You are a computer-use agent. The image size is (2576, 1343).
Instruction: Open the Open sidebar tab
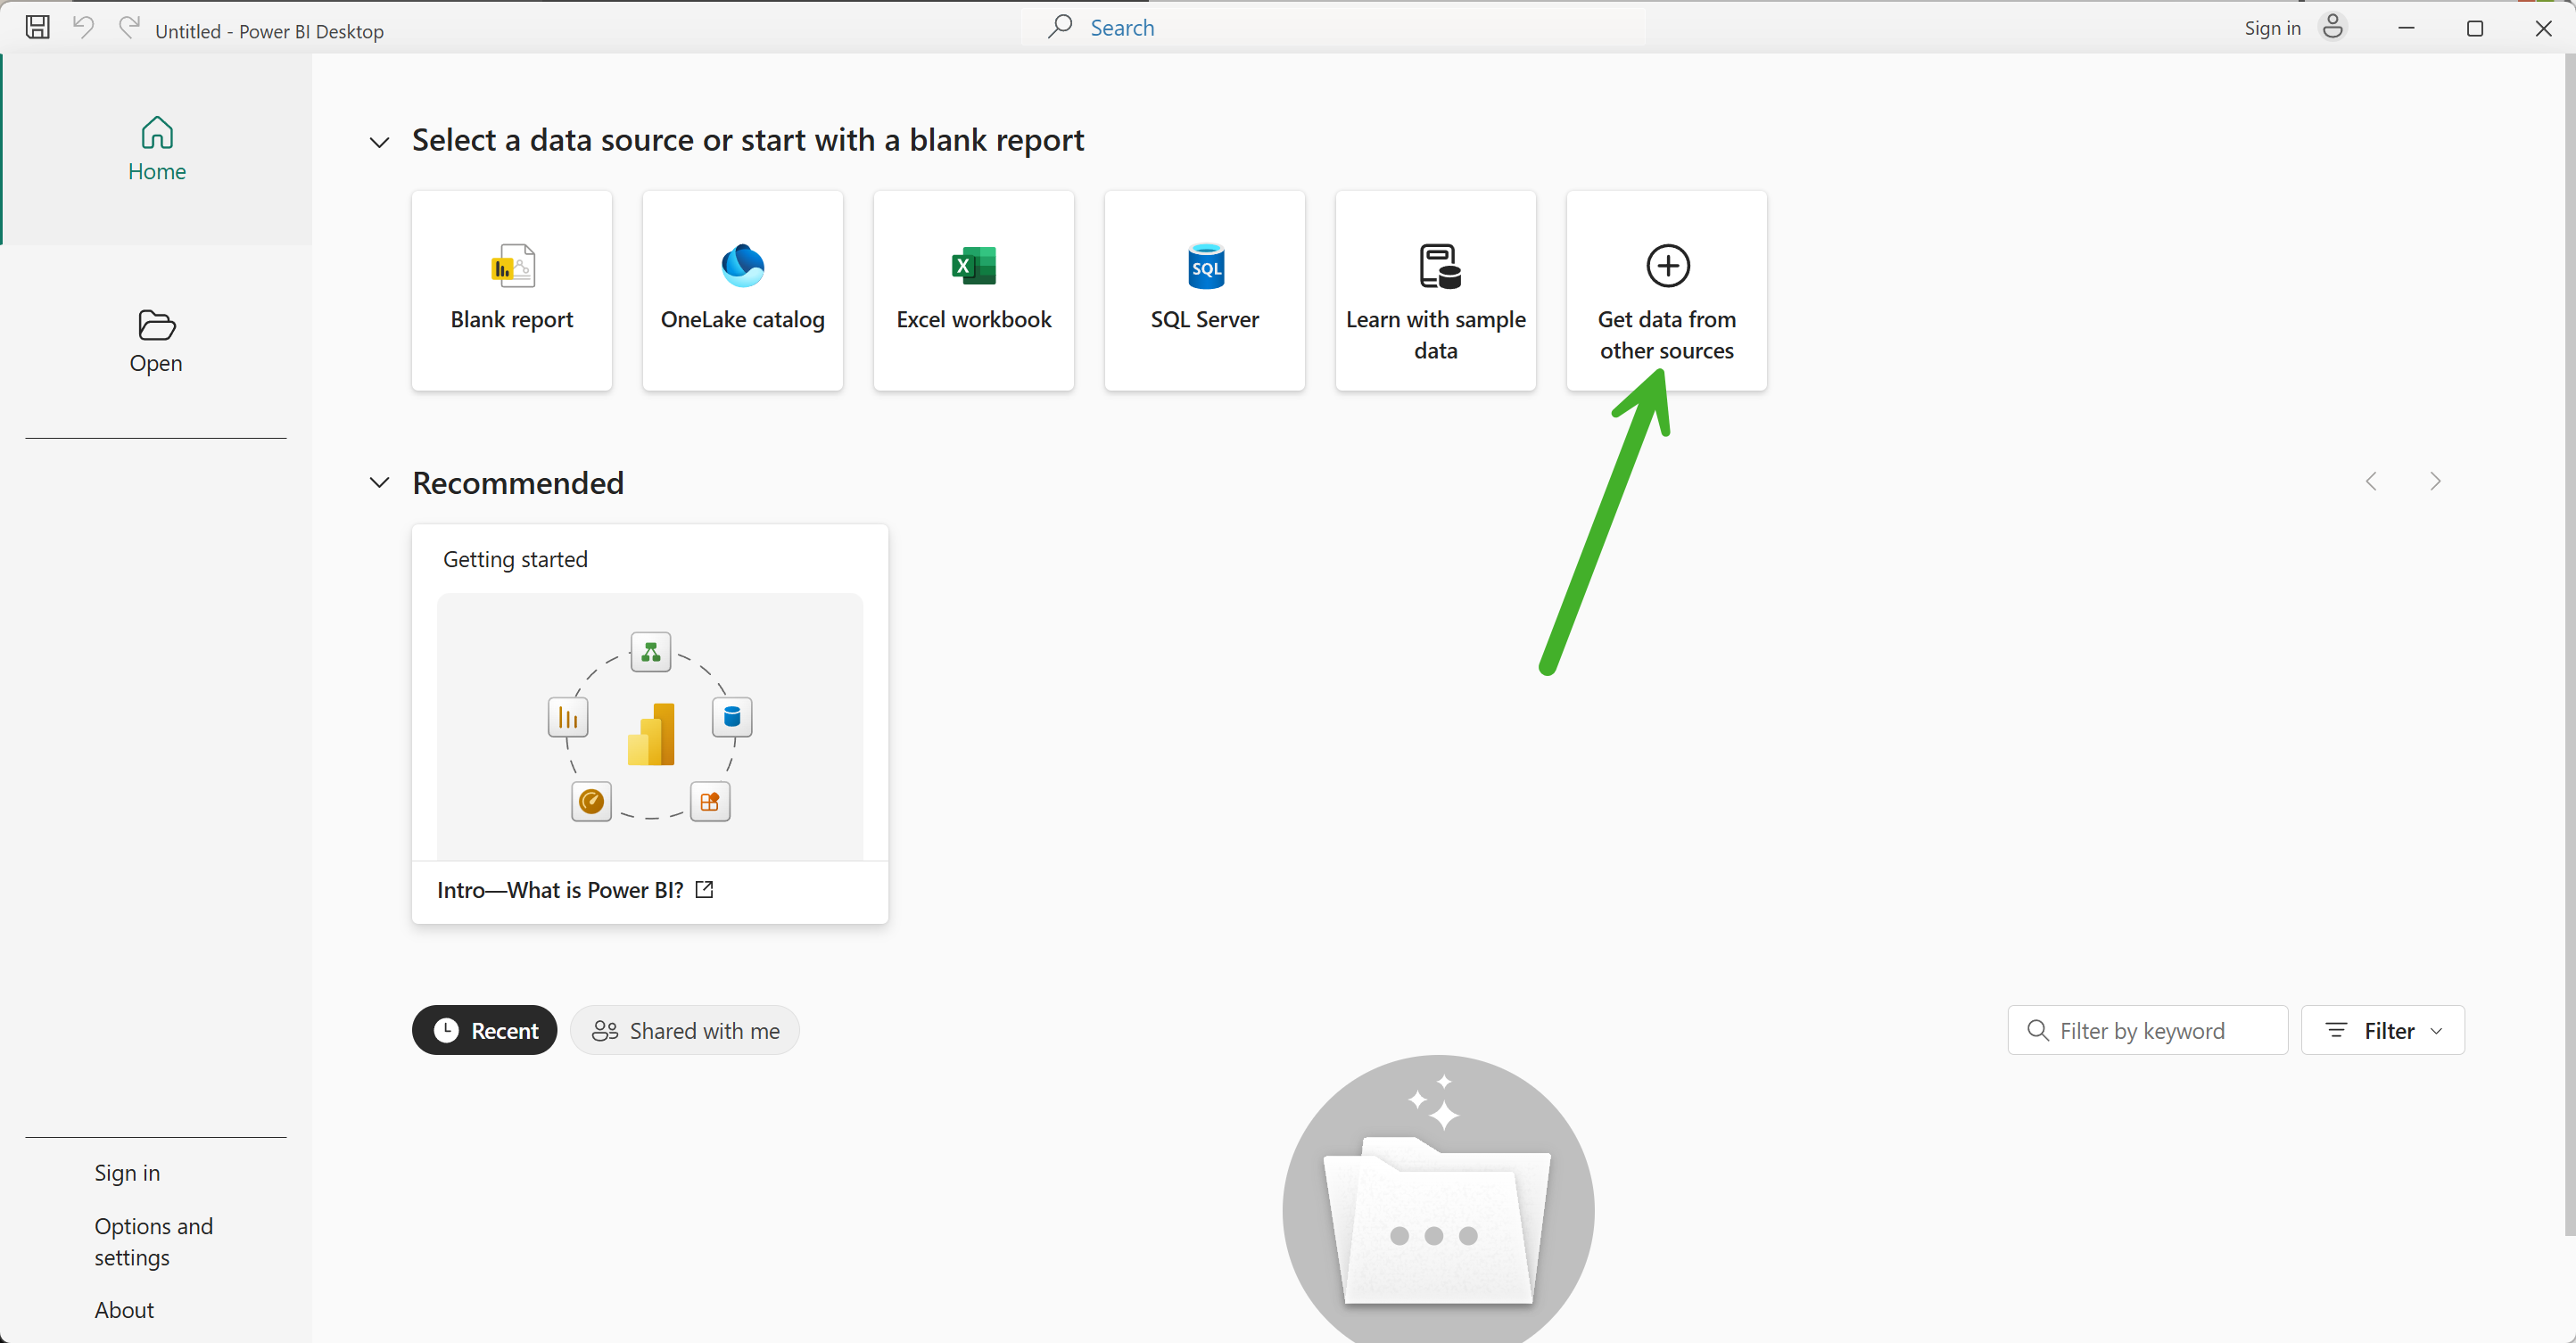156,342
